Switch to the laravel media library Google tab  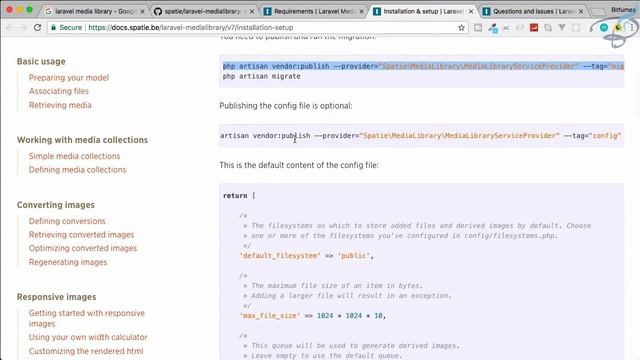click(95, 11)
